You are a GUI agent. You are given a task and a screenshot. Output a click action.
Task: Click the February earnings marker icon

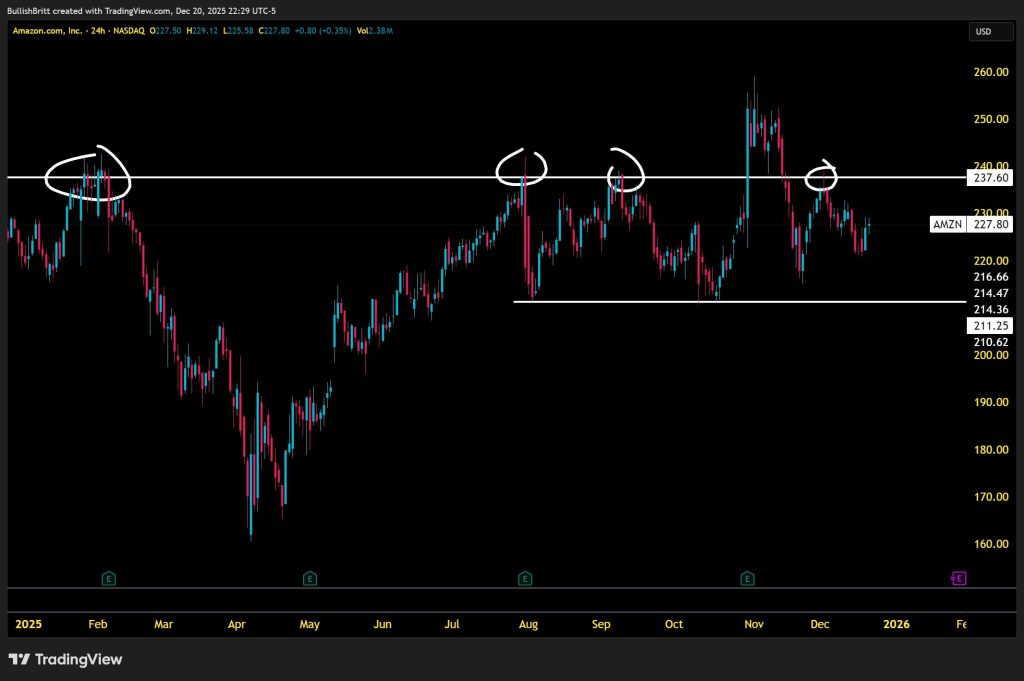[109, 578]
